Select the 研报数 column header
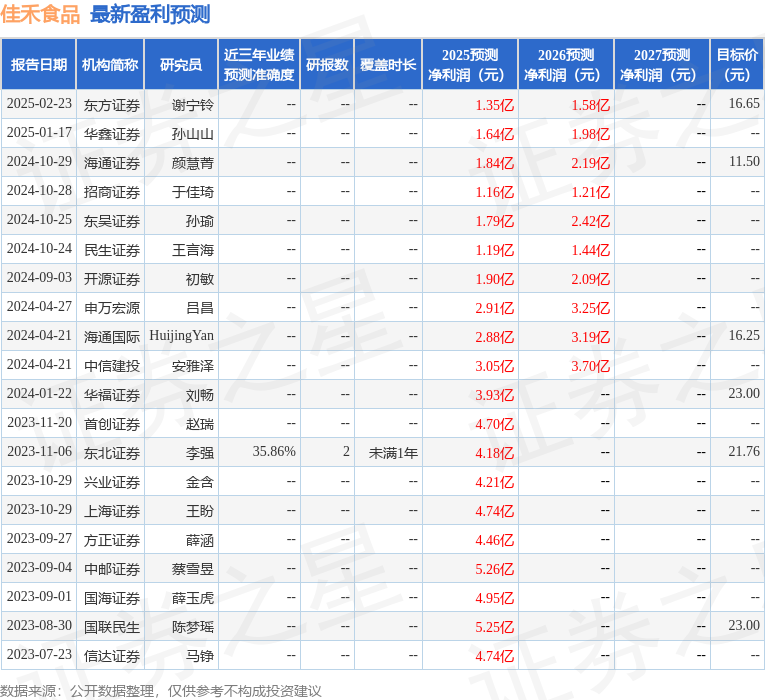 click(327, 64)
